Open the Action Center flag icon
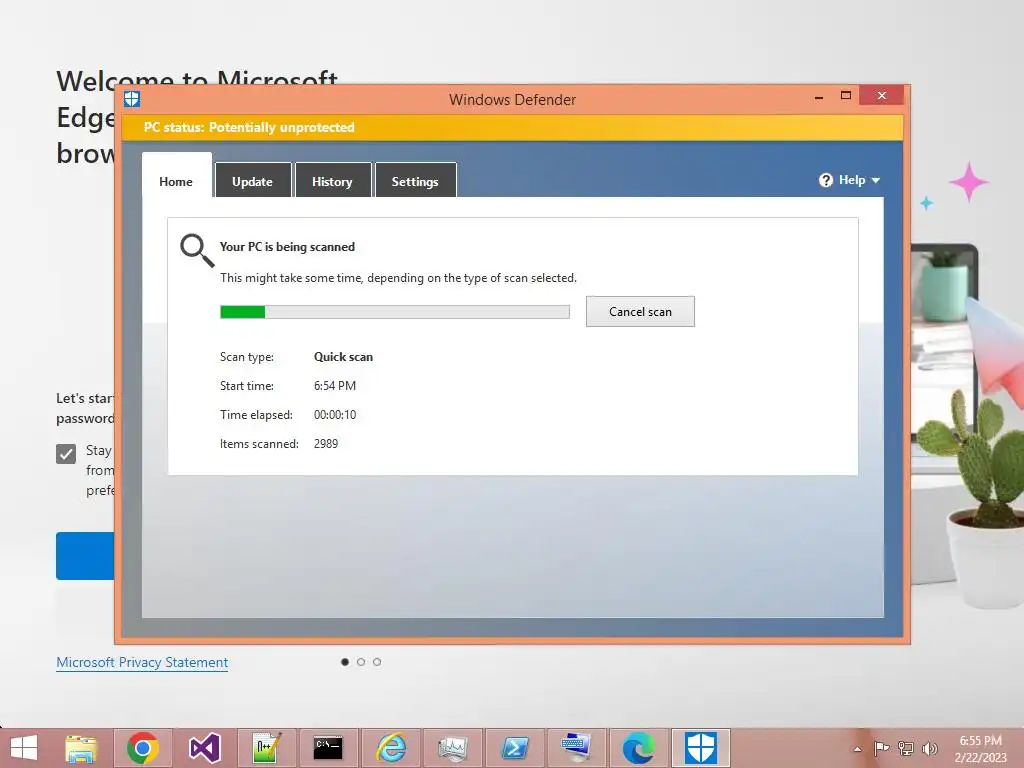The image size is (1024, 768). pyautogui.click(x=881, y=748)
